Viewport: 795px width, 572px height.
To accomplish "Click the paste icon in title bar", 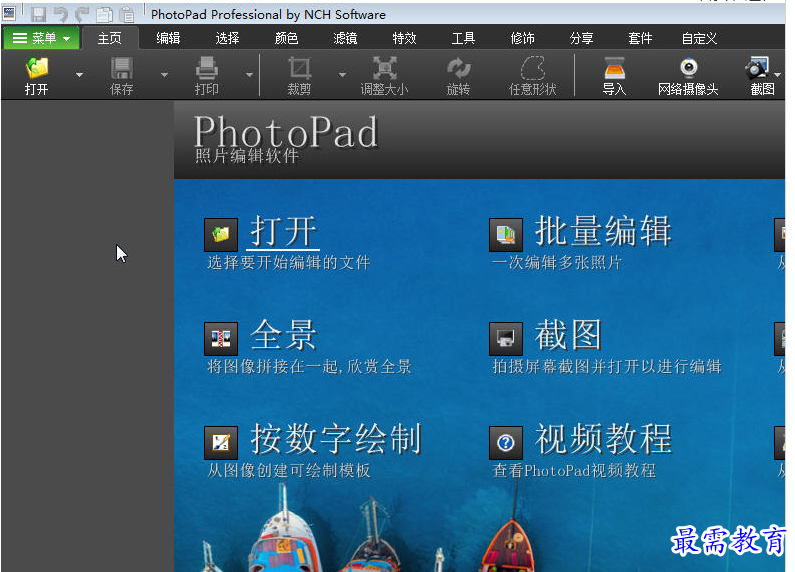I will (127, 14).
